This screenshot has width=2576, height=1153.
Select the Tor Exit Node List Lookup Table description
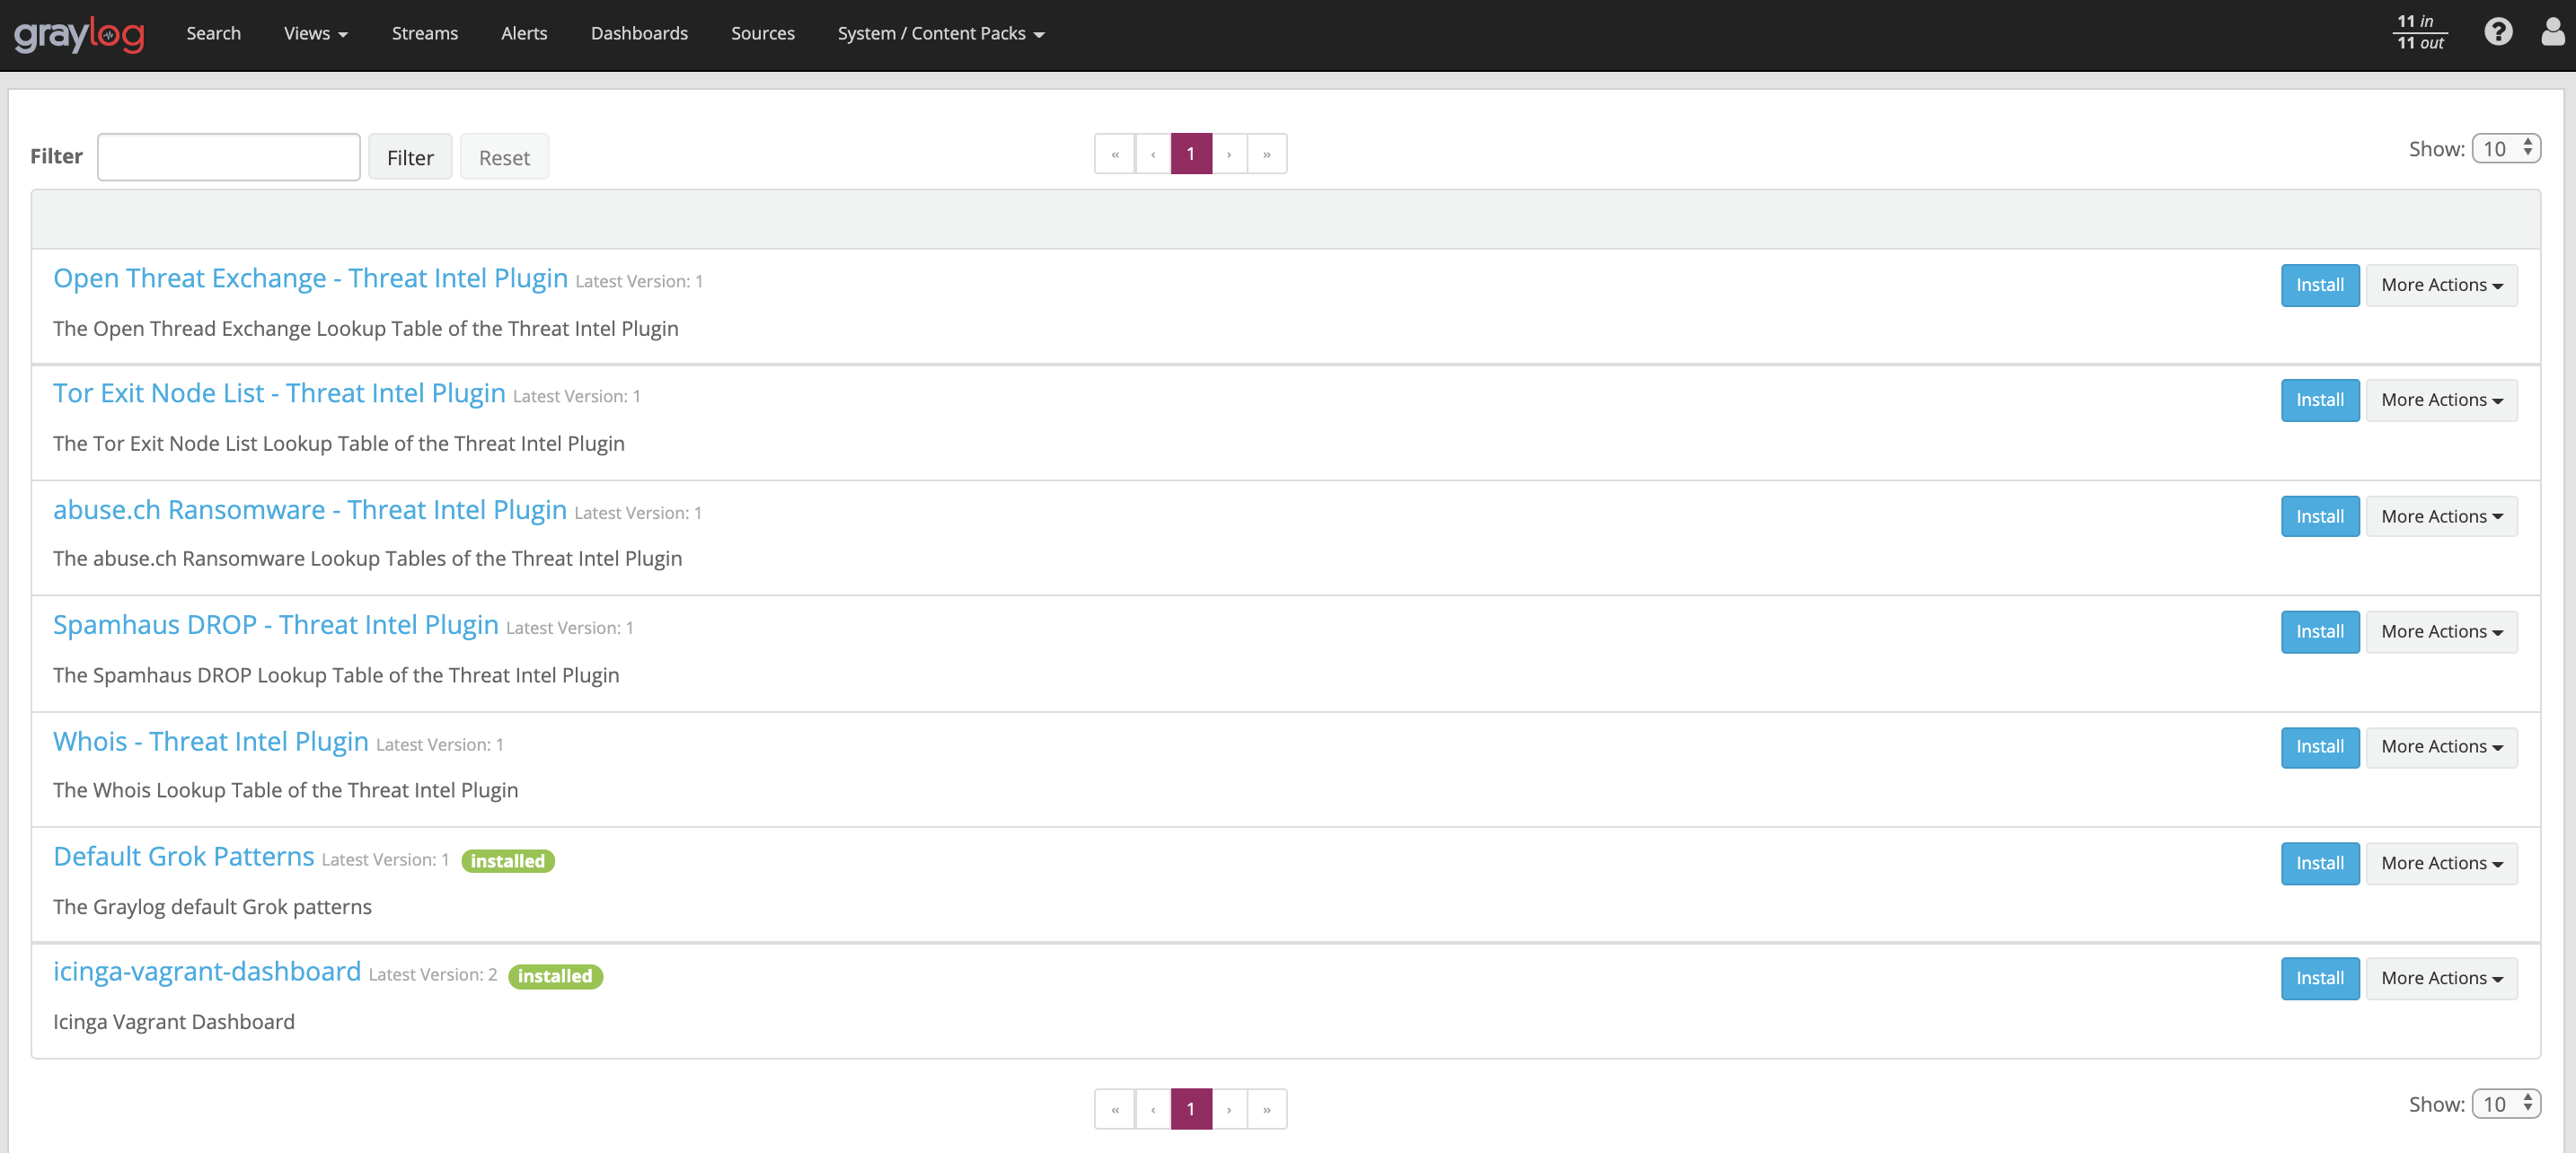[x=339, y=444]
